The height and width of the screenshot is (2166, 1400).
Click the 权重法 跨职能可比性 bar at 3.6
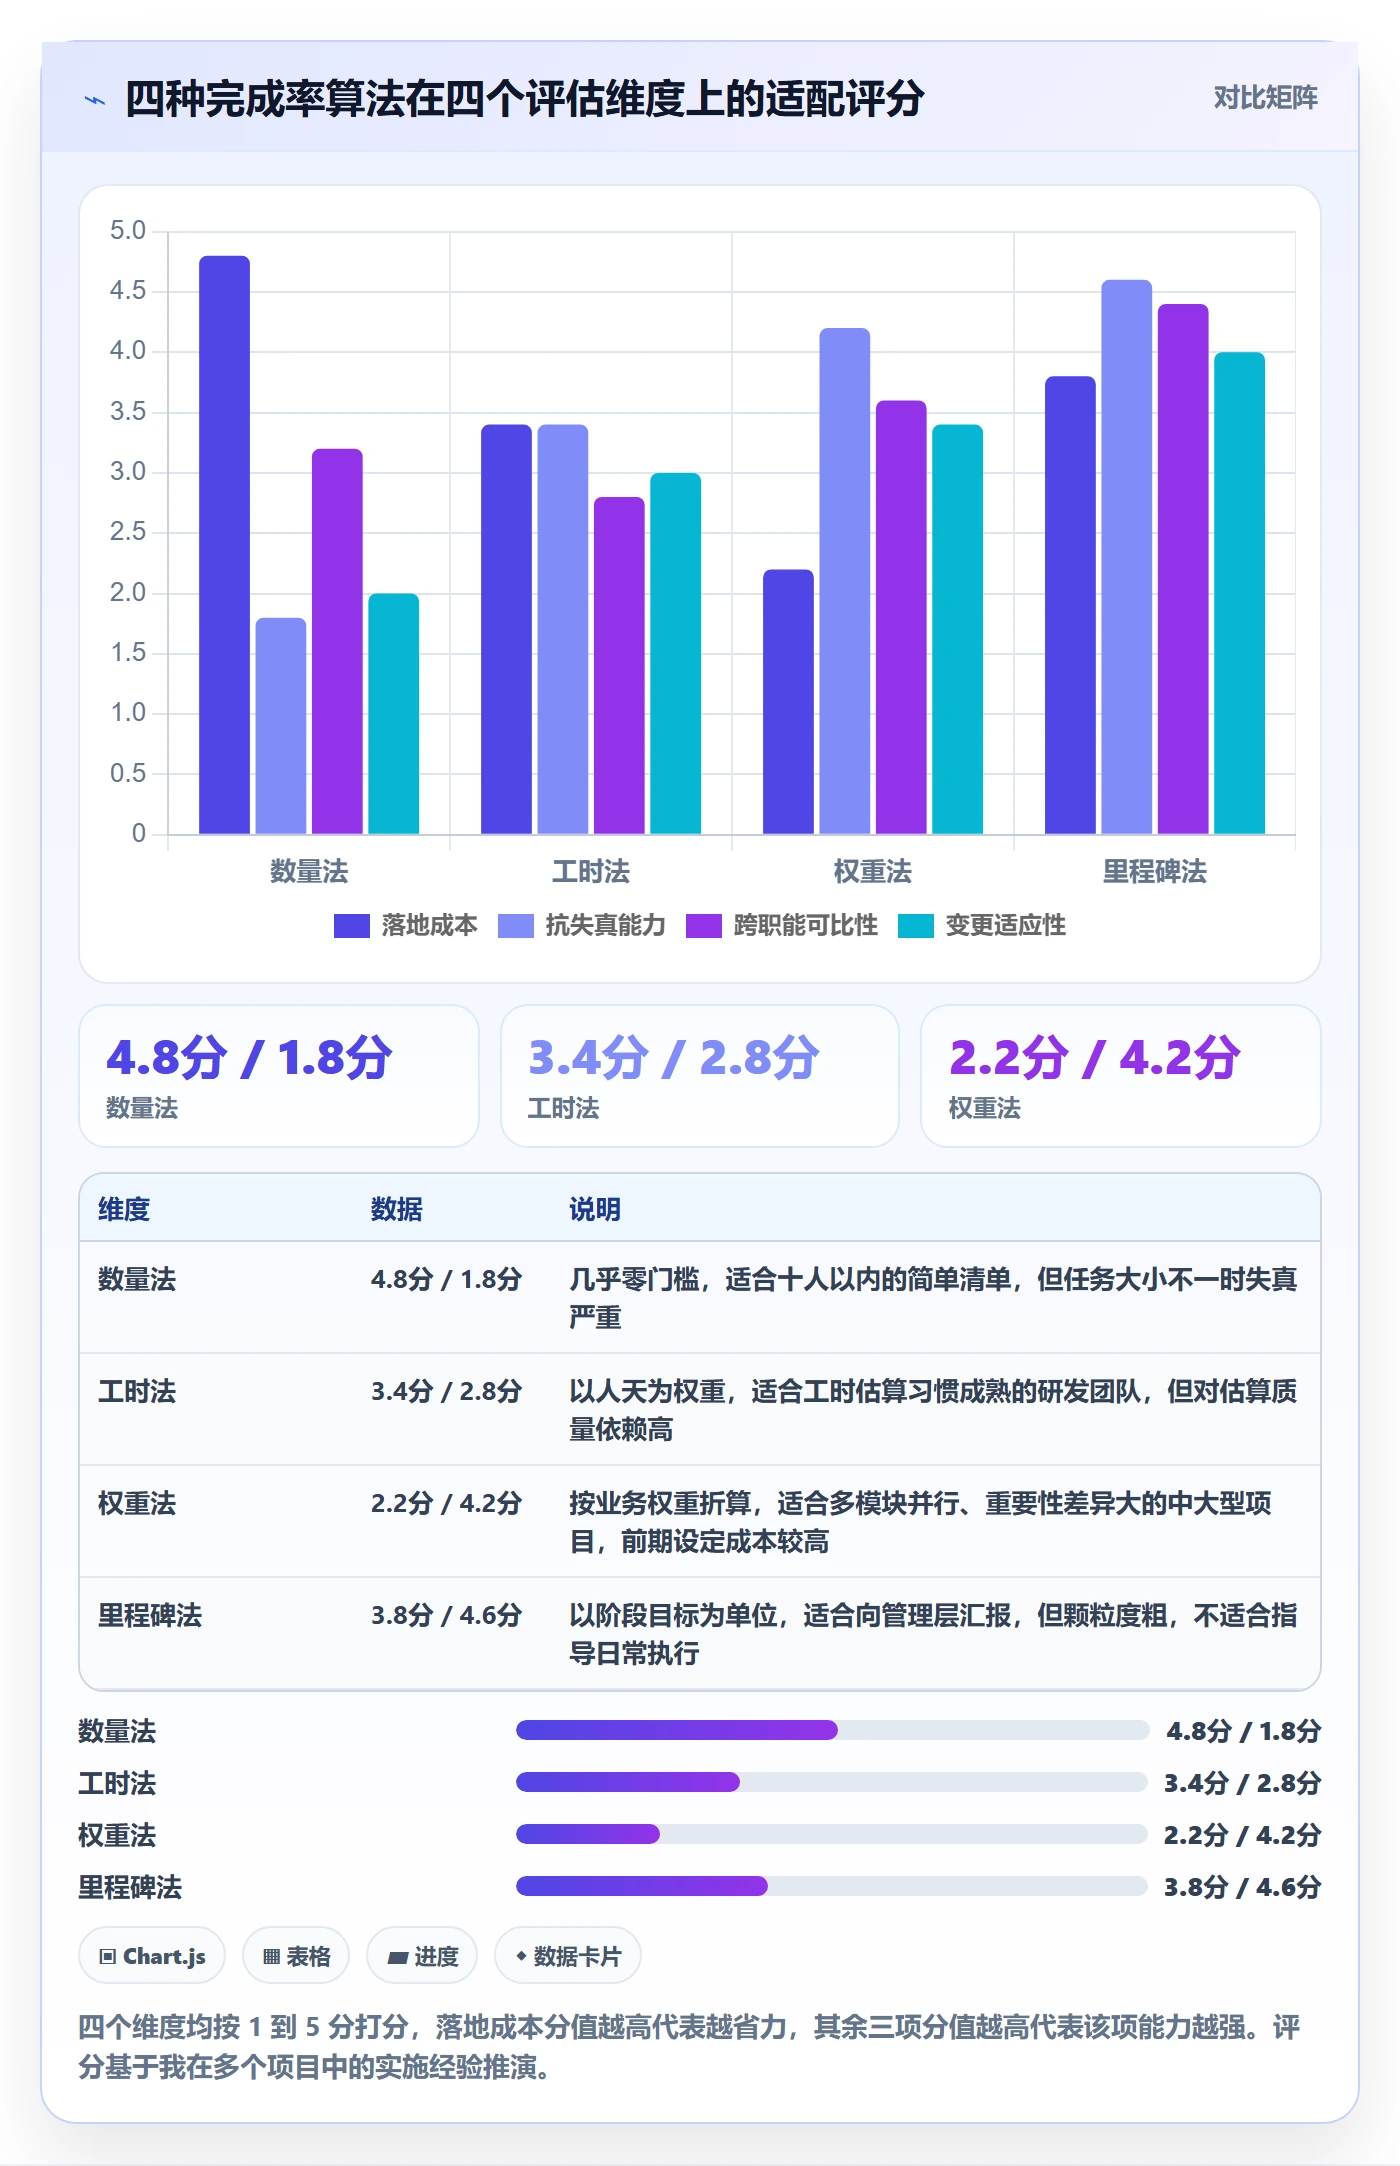click(901, 617)
